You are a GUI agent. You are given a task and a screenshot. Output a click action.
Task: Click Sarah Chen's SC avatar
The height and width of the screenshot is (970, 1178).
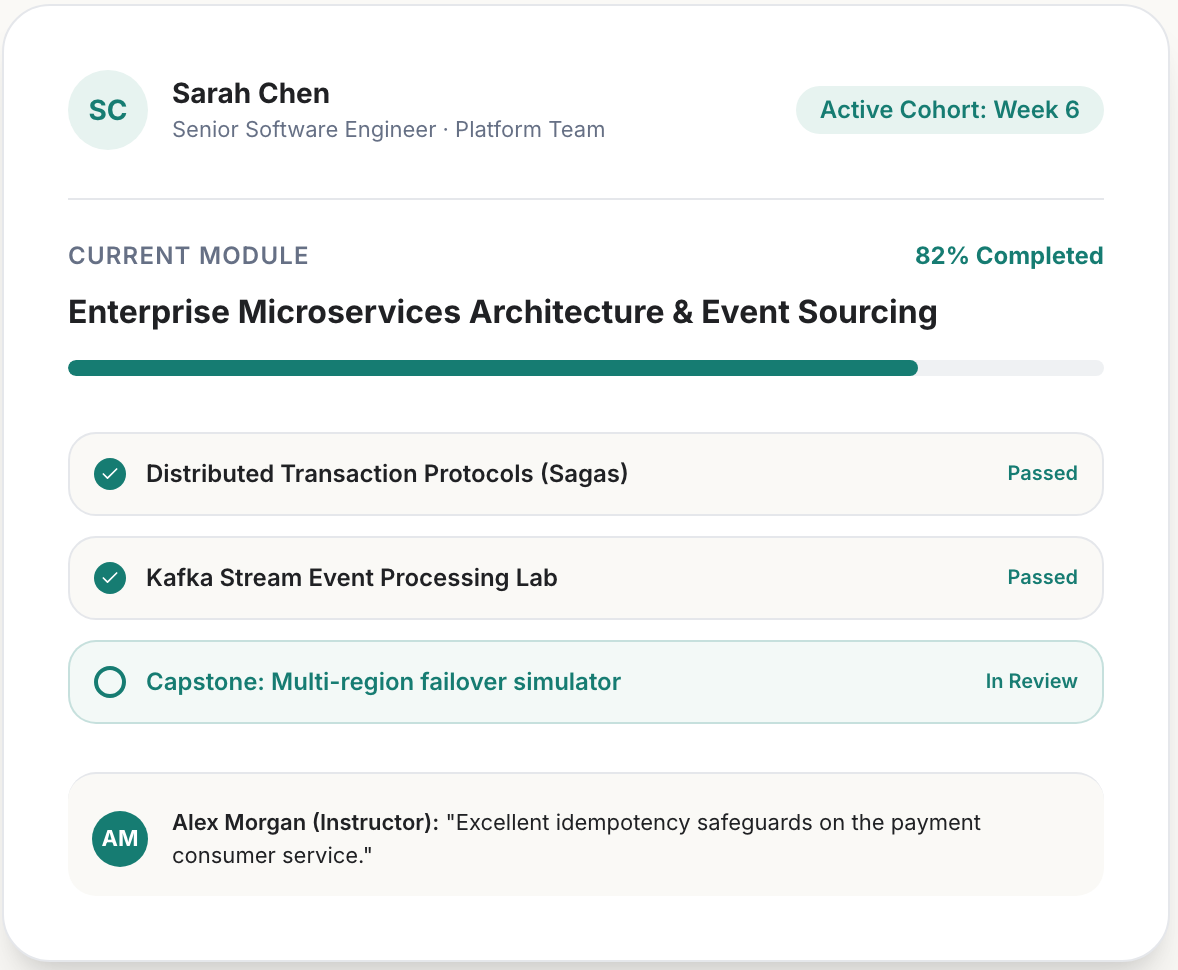[x=107, y=110]
